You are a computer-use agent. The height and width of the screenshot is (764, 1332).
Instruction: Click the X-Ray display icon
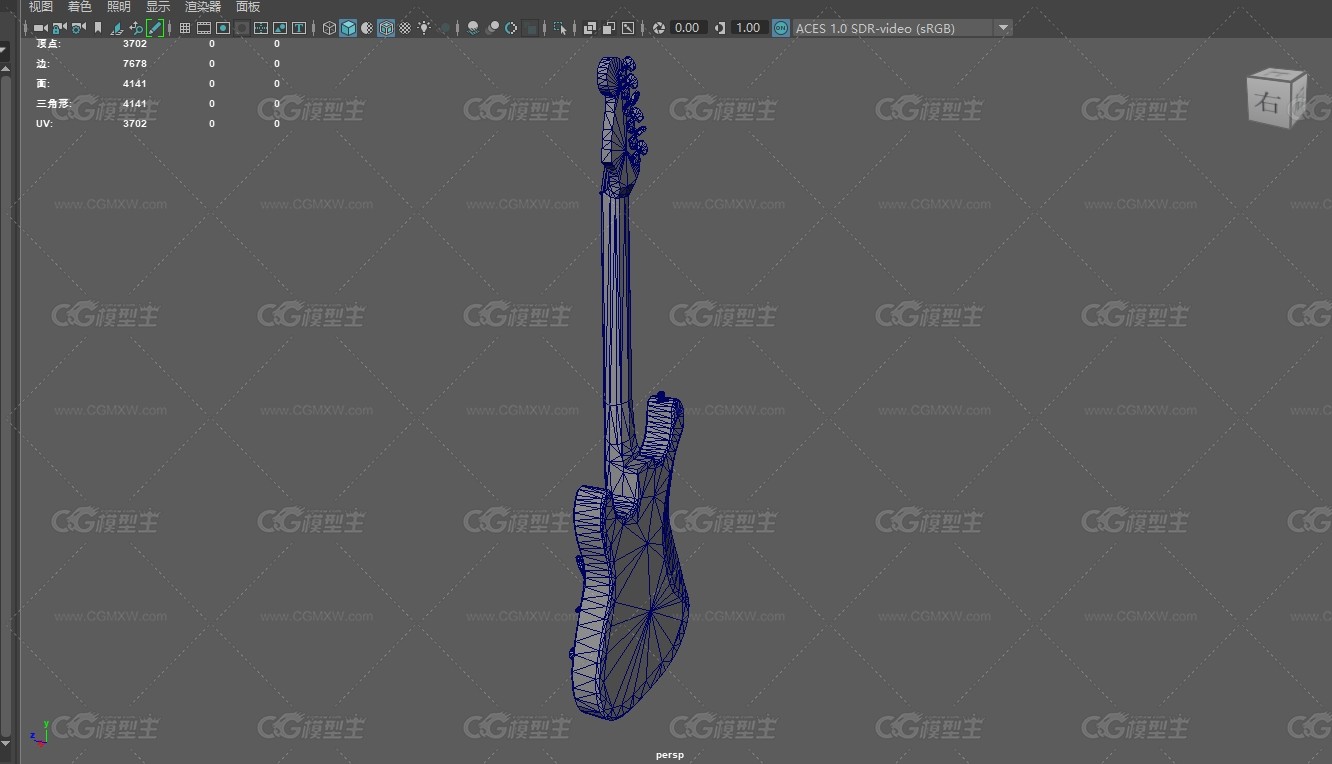pyautogui.click(x=590, y=28)
